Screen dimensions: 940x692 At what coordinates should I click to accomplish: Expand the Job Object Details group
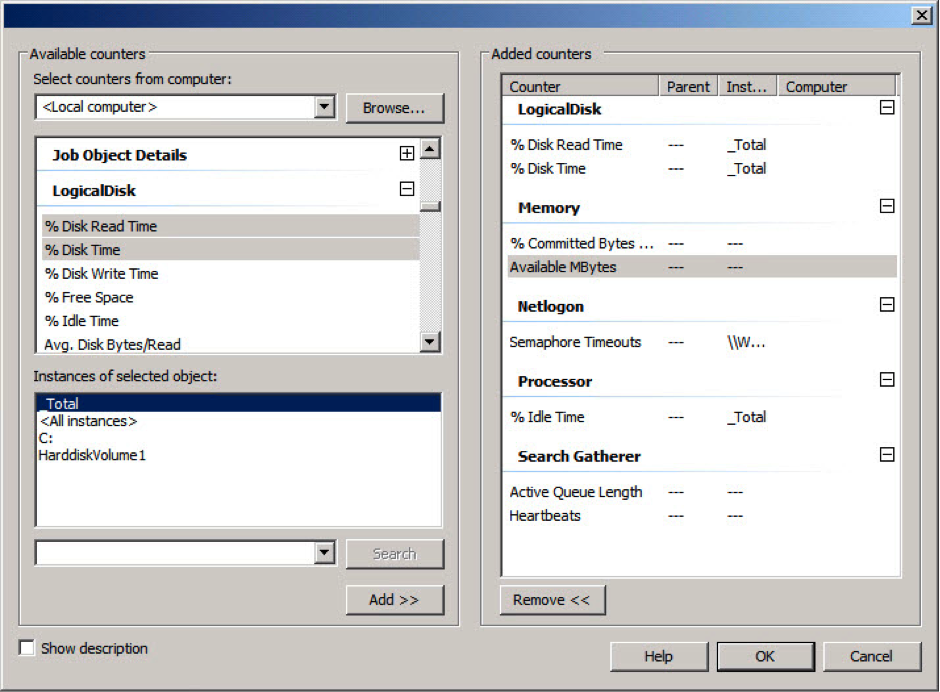pos(406,154)
